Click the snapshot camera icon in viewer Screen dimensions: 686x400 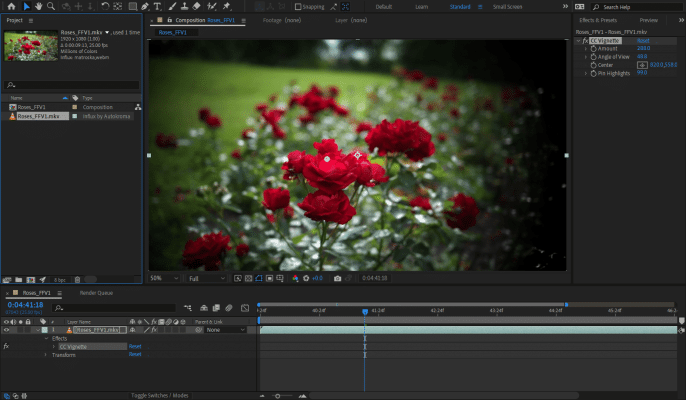pyautogui.click(x=338, y=278)
